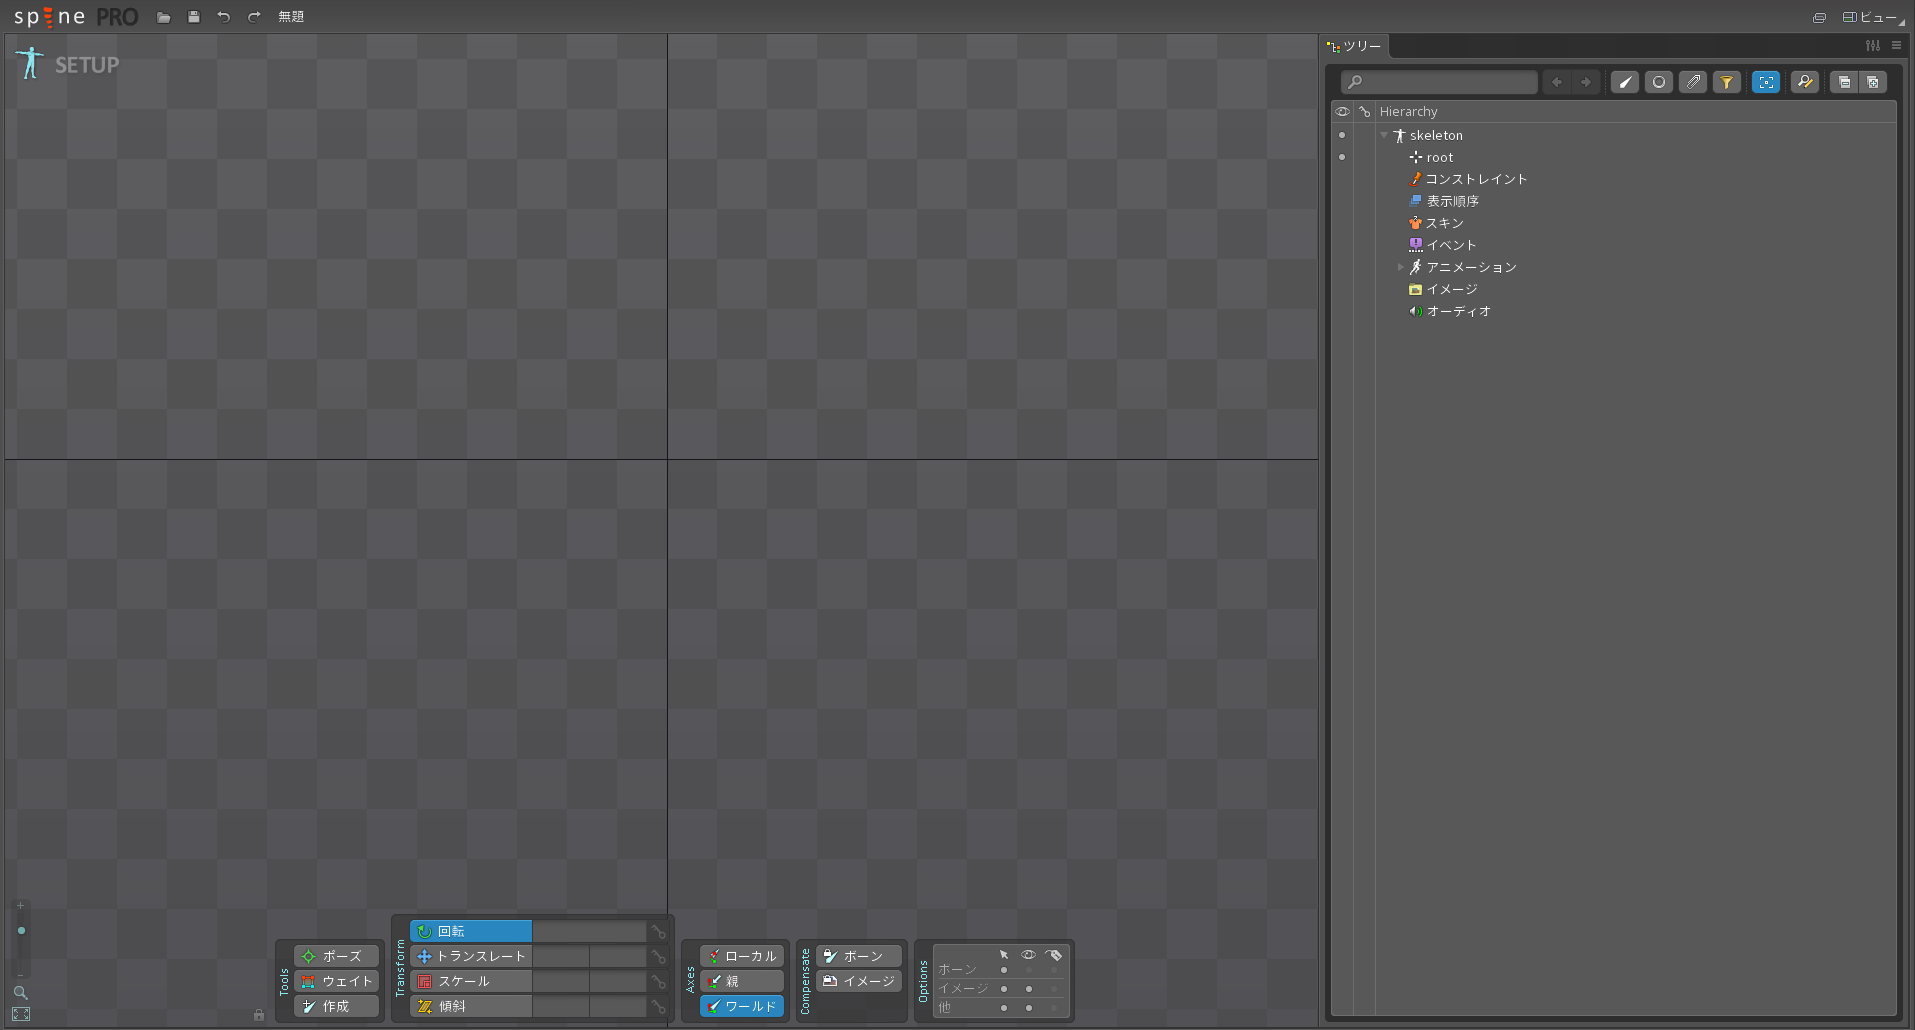The width and height of the screenshot is (1915, 1030).
Task: Expand the アニメーション tree node
Action: (x=1400, y=267)
